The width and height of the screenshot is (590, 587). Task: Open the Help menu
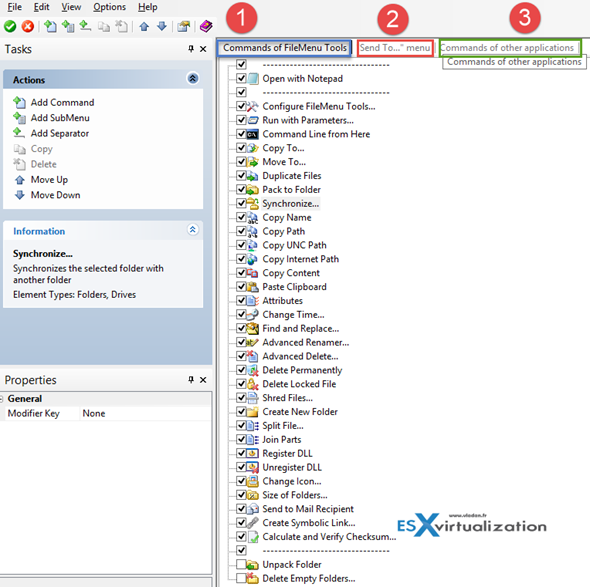148,7
